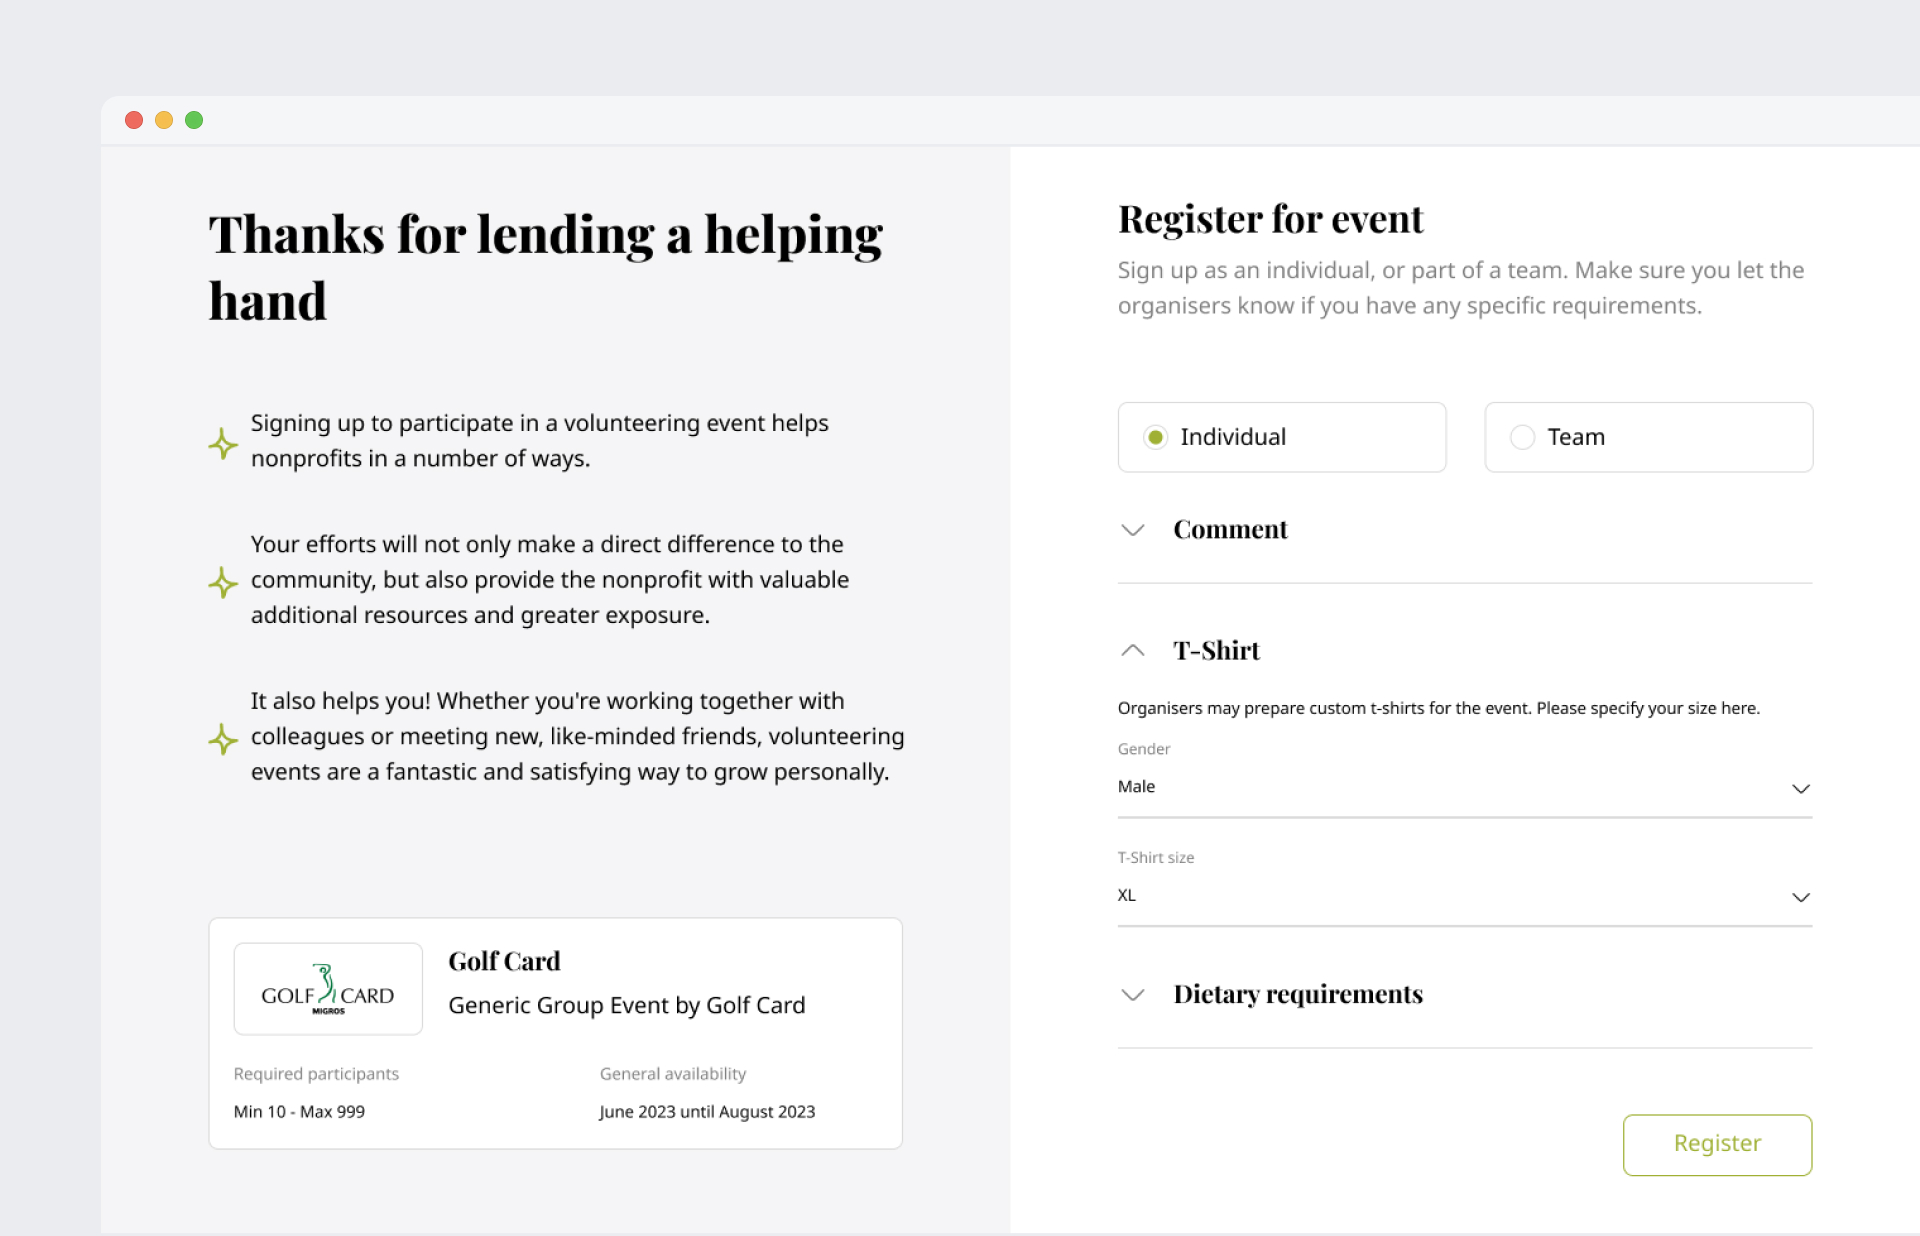Click the Comment section heading
The image size is (1920, 1236).
pyautogui.click(x=1230, y=530)
